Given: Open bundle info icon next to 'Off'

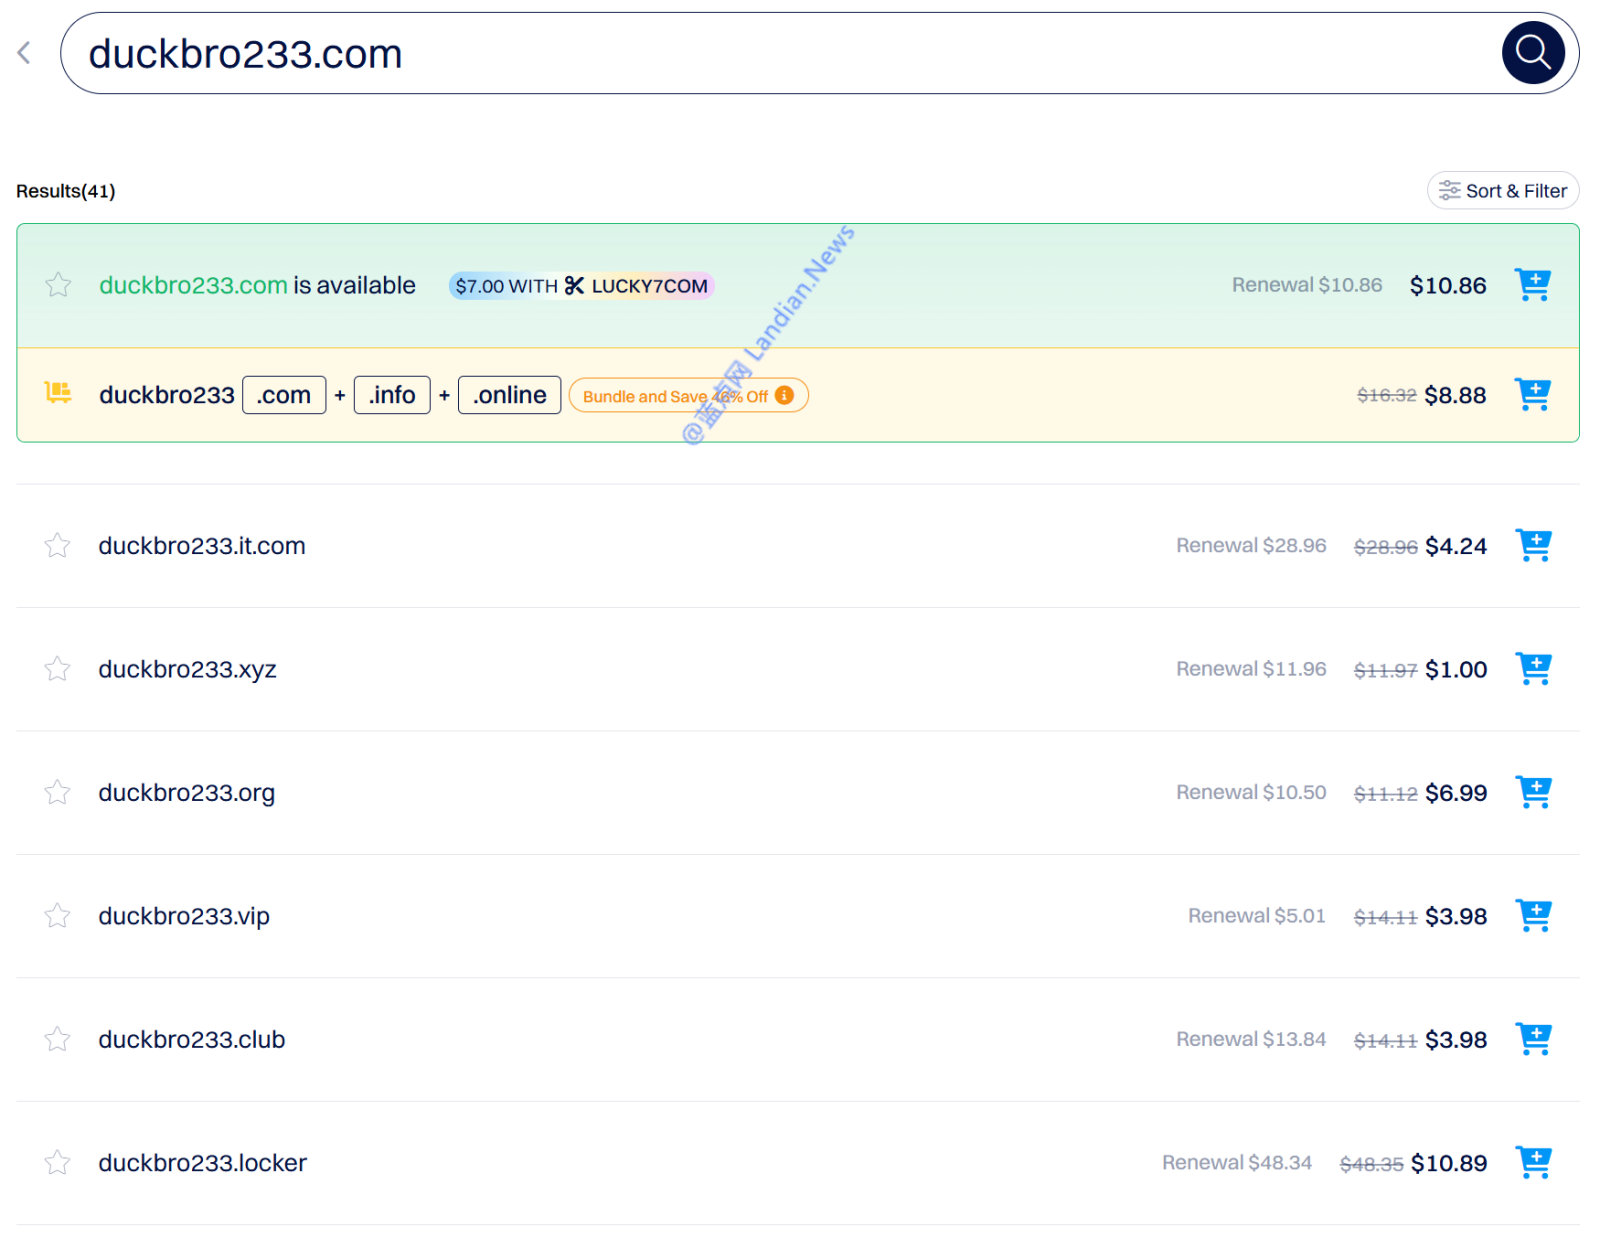Looking at the screenshot, I should coord(785,395).
